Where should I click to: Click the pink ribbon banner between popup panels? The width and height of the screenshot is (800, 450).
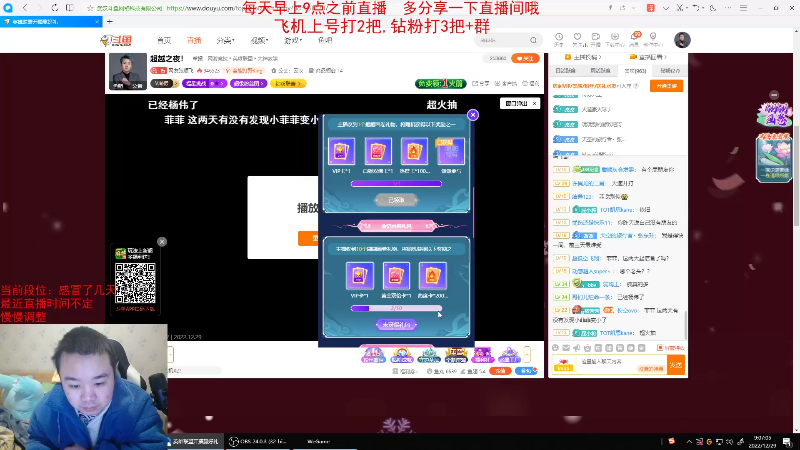point(396,226)
